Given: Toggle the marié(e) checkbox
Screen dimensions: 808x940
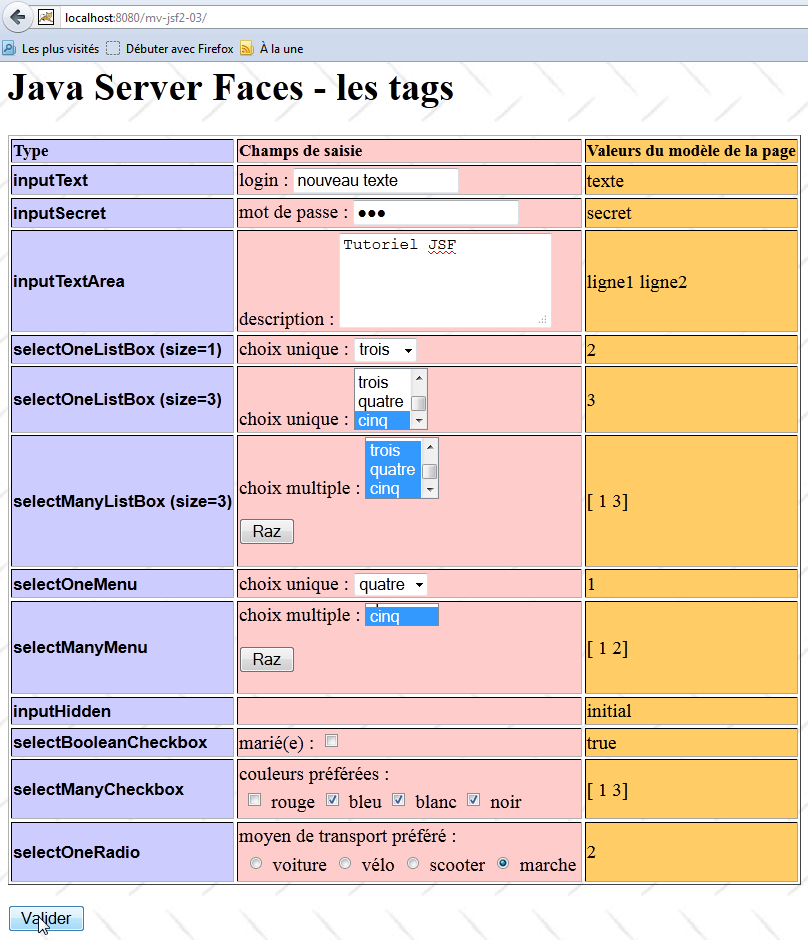Looking at the screenshot, I should (x=332, y=741).
